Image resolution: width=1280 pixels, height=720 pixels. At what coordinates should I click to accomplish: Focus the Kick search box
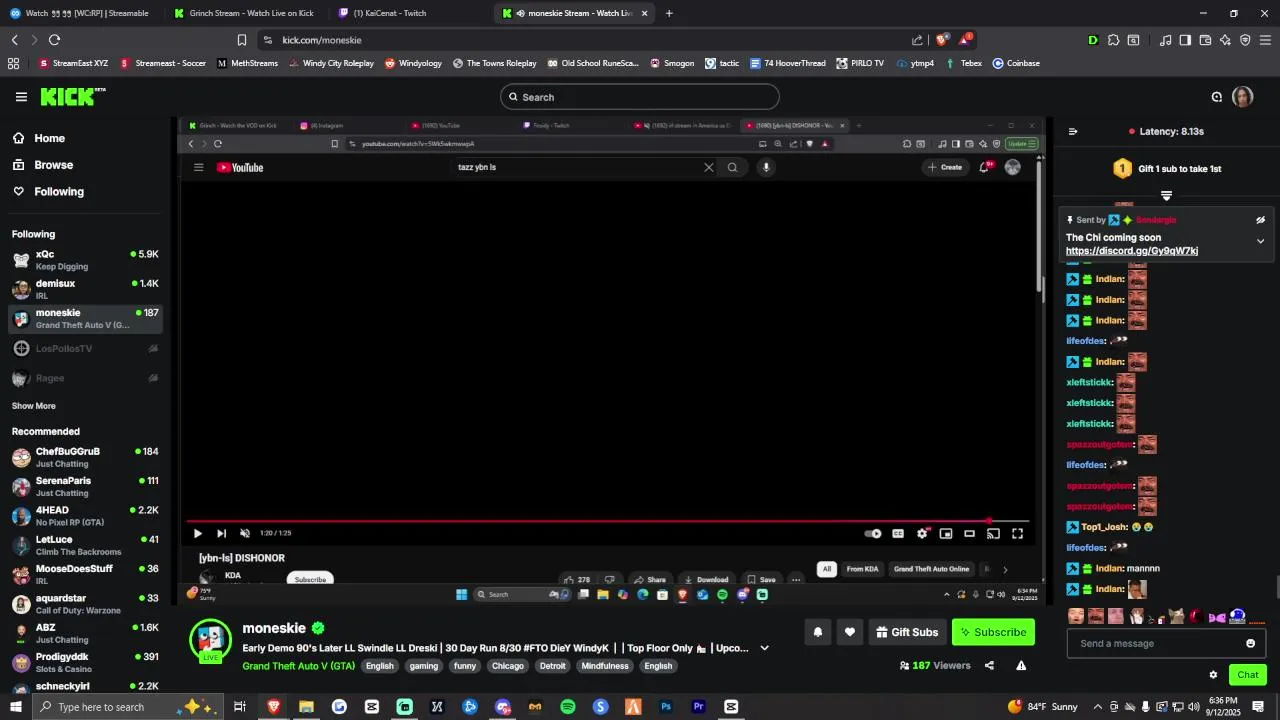click(x=640, y=97)
